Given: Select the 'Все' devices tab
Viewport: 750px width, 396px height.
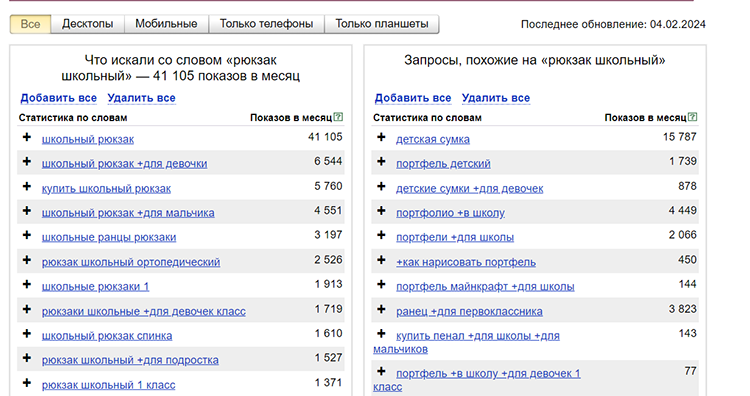Looking at the screenshot, I should click(30, 24).
